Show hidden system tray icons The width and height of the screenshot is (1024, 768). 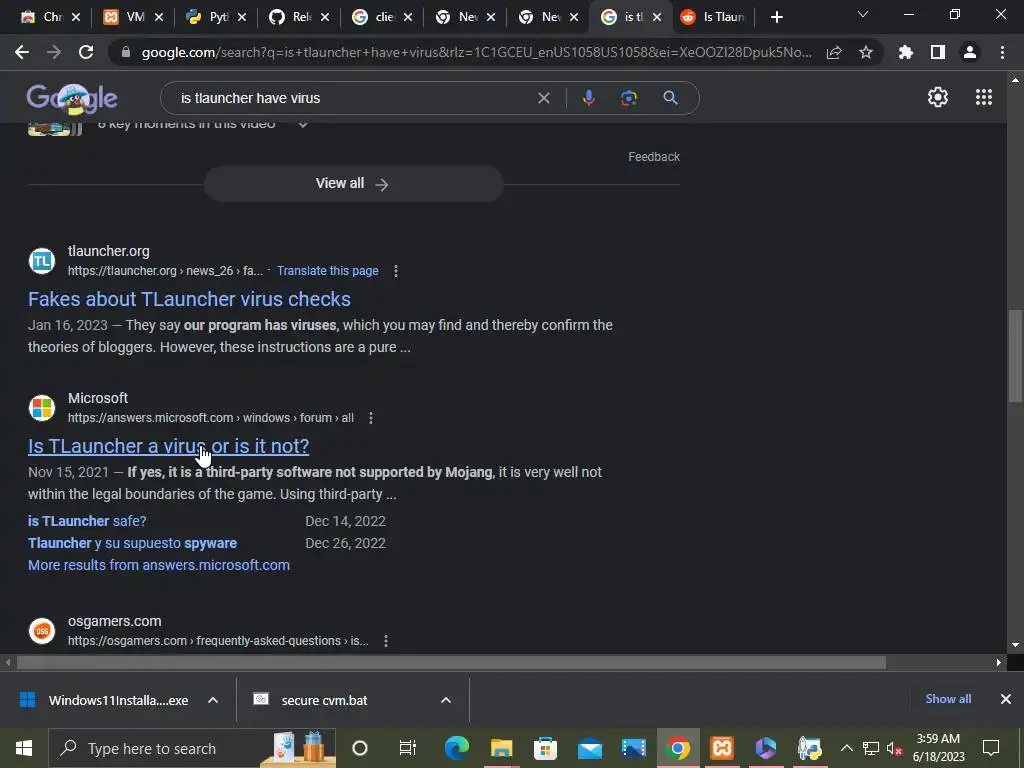point(846,748)
